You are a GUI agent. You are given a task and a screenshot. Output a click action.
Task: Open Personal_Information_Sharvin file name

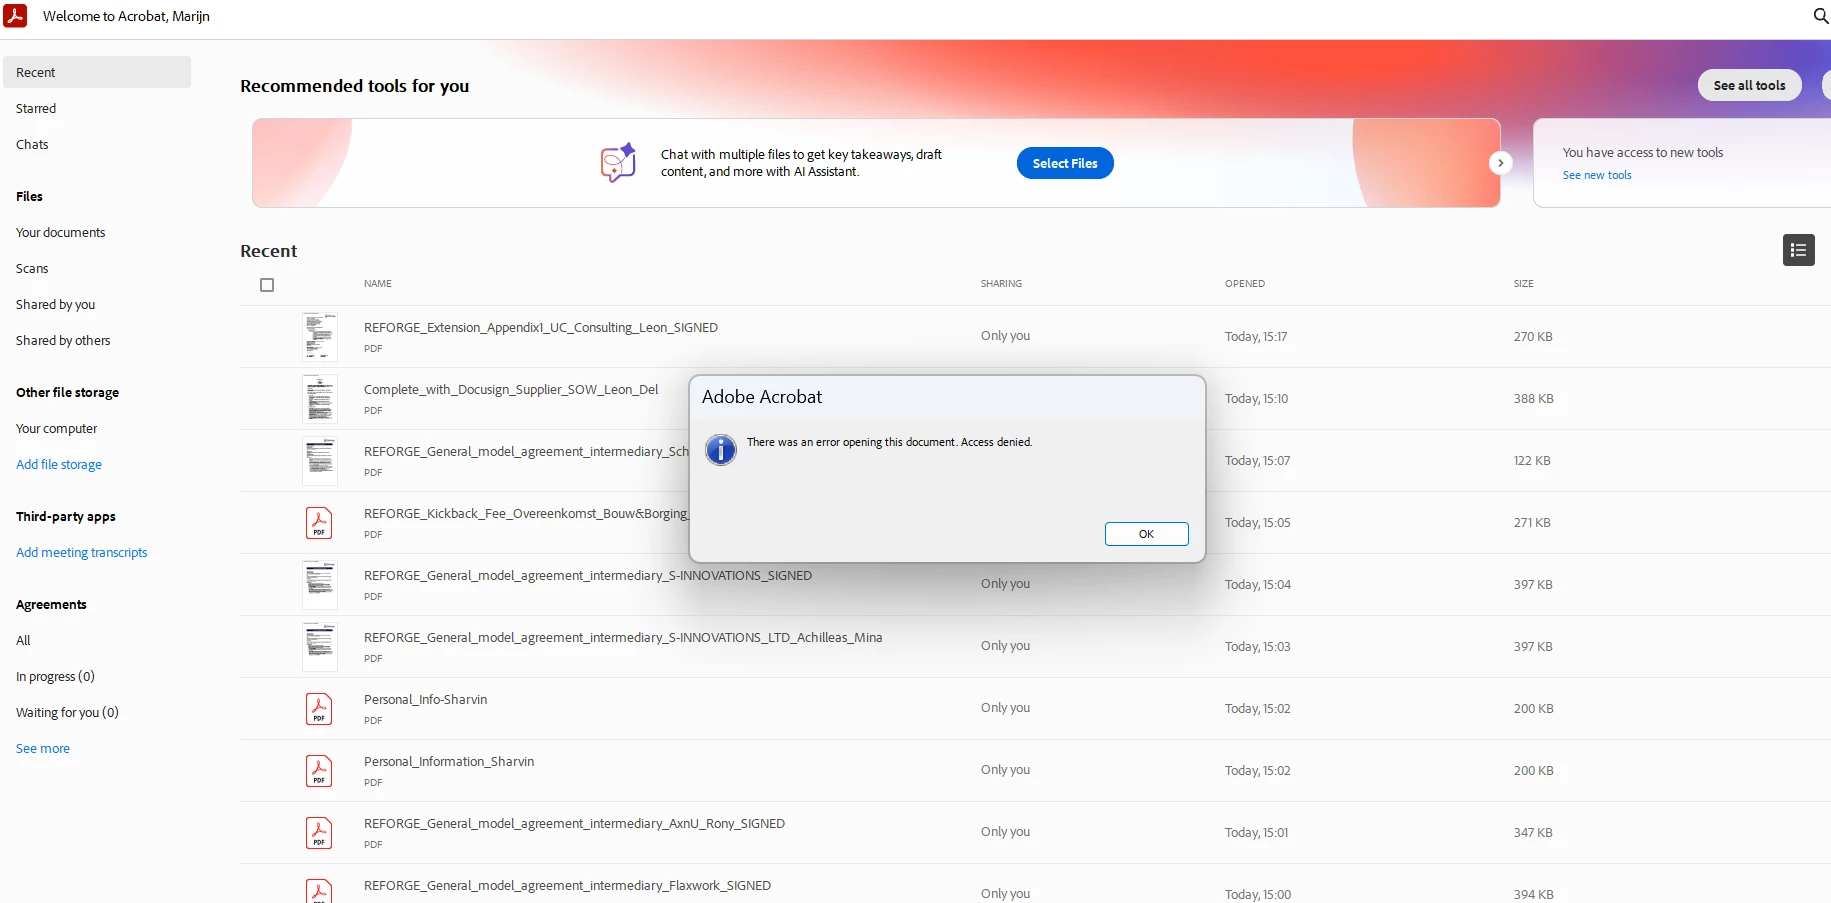[449, 761]
